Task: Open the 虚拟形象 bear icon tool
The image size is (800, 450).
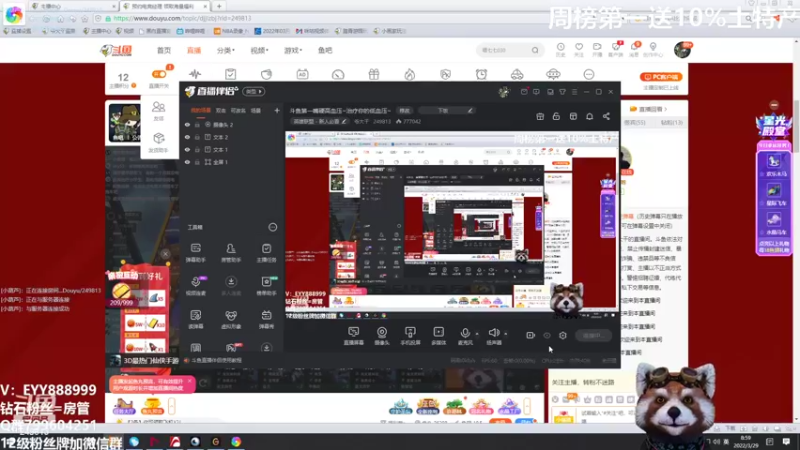Action: coord(231,319)
